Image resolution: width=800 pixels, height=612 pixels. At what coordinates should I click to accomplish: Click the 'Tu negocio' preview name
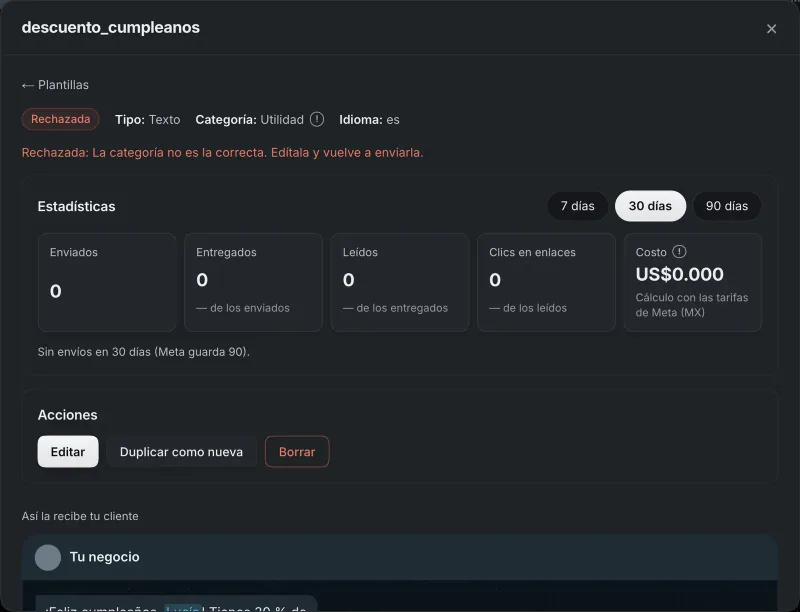(105, 557)
